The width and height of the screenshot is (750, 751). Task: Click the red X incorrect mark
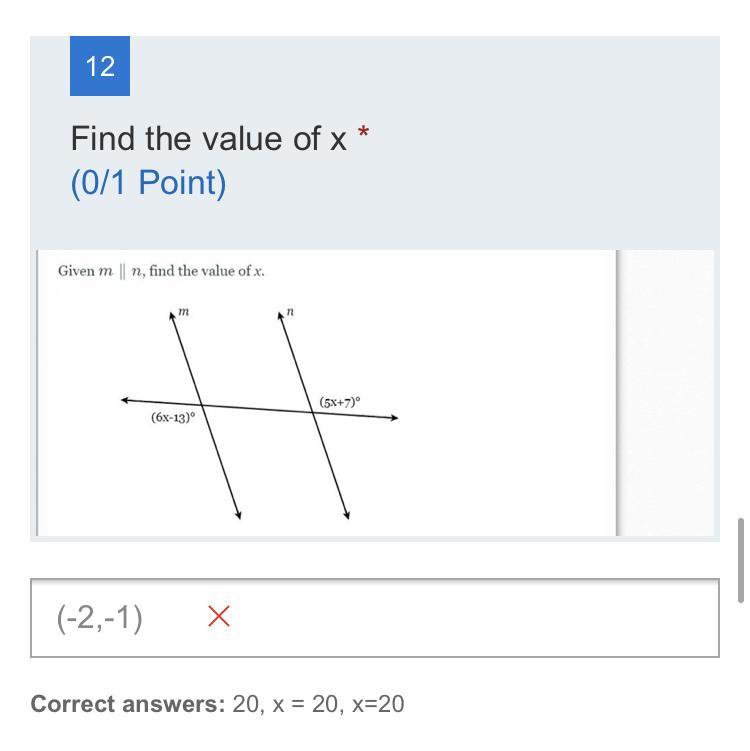point(219,616)
